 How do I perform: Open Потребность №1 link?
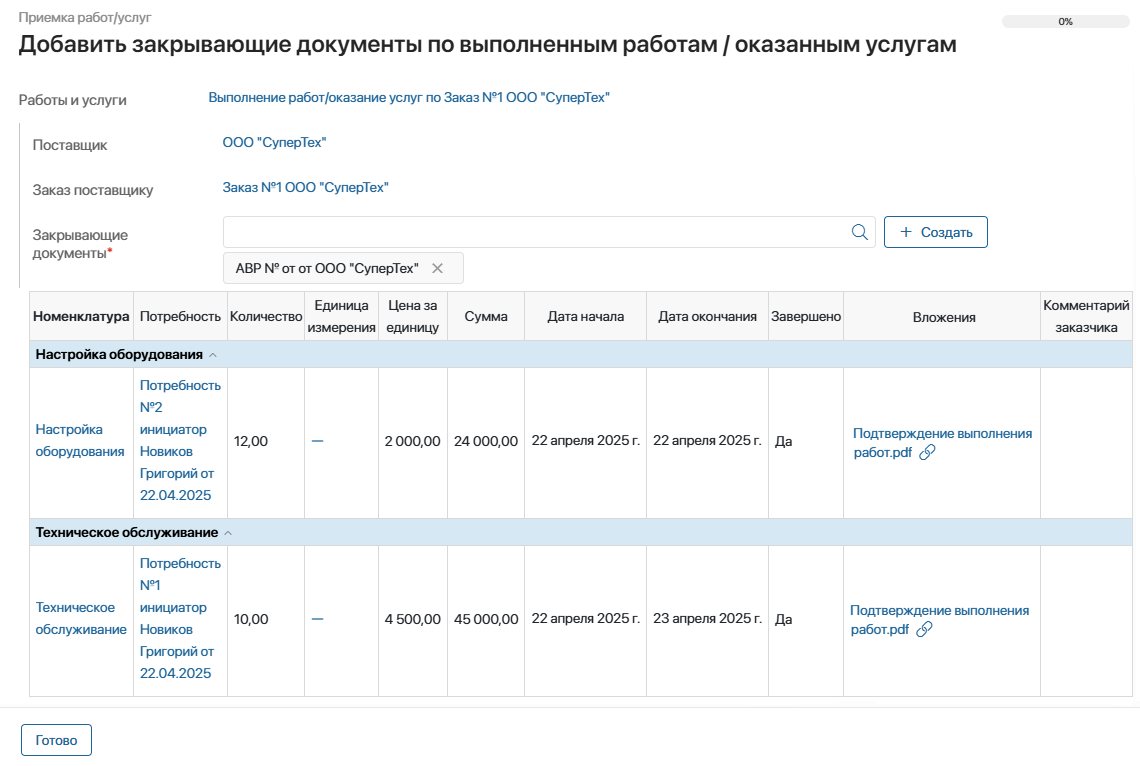point(180,618)
